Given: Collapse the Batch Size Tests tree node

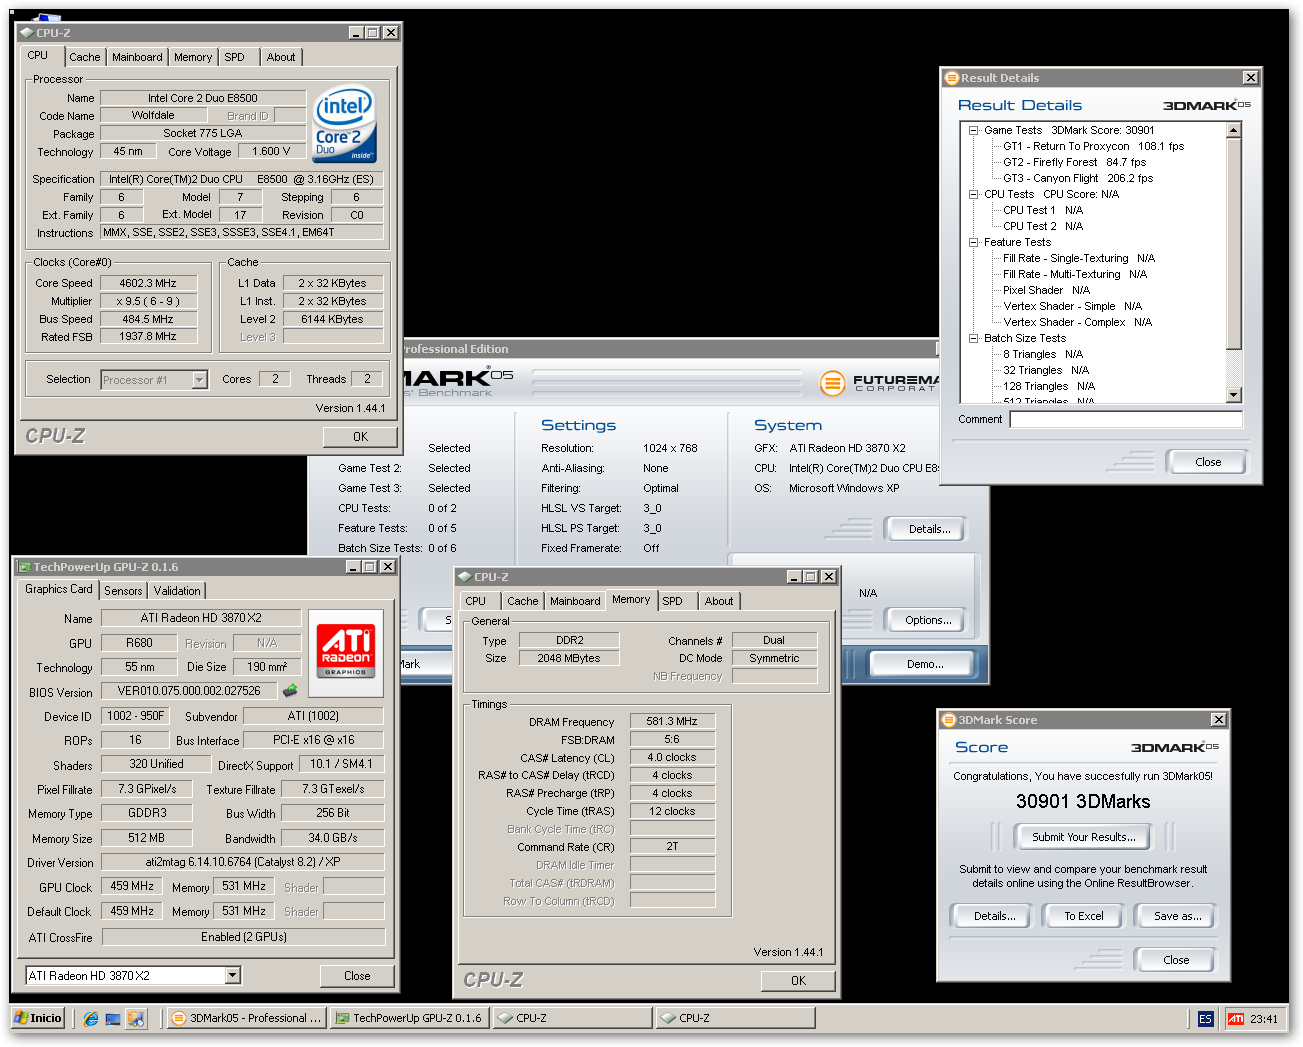Looking at the screenshot, I should coord(973,338).
